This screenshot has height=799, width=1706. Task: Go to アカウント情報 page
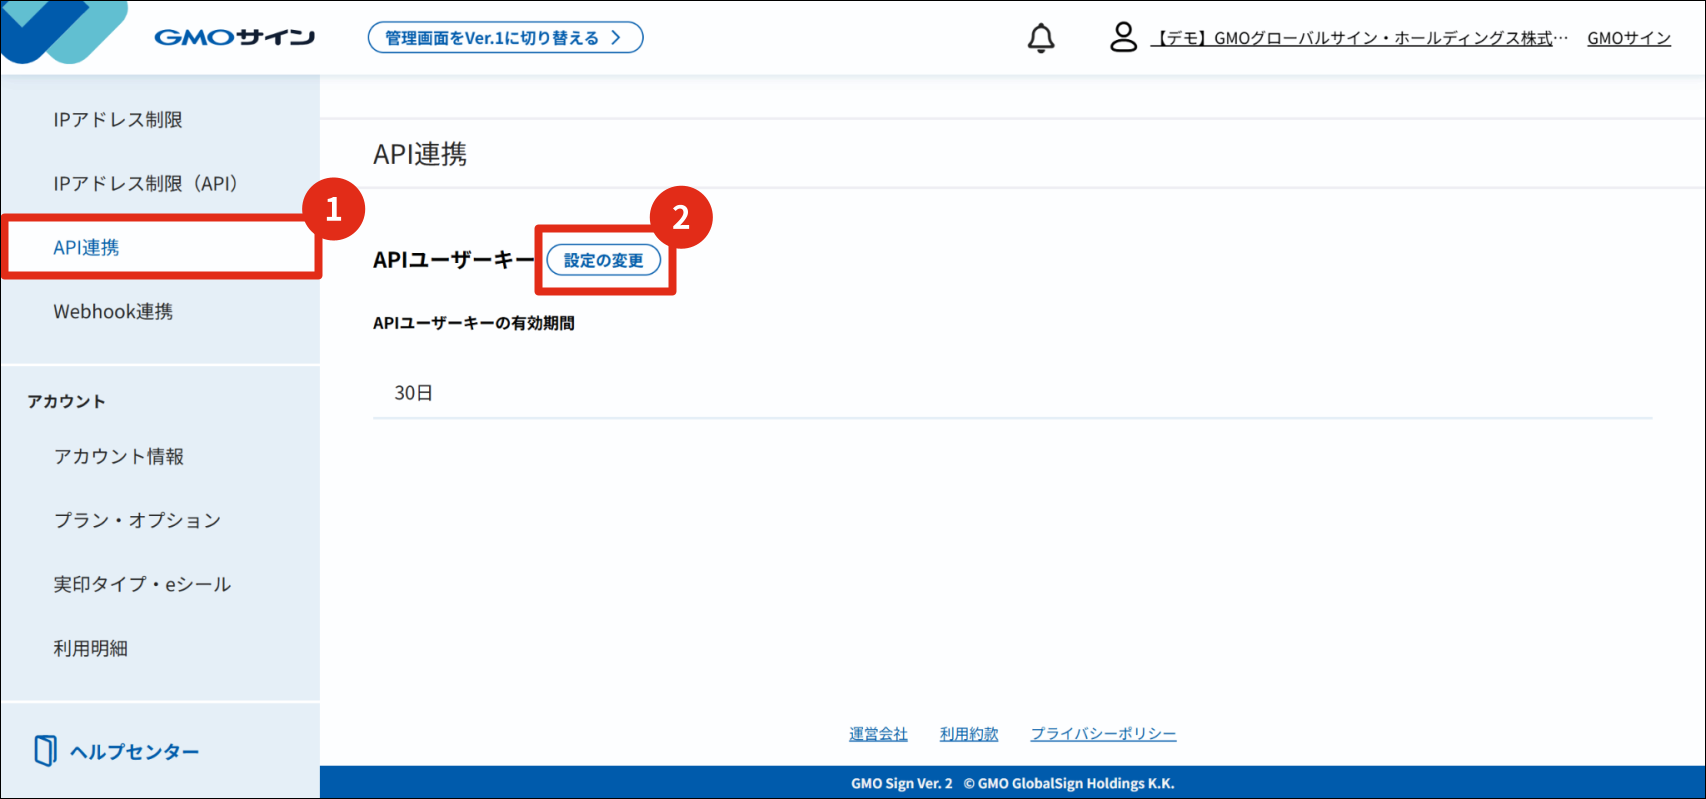119,457
